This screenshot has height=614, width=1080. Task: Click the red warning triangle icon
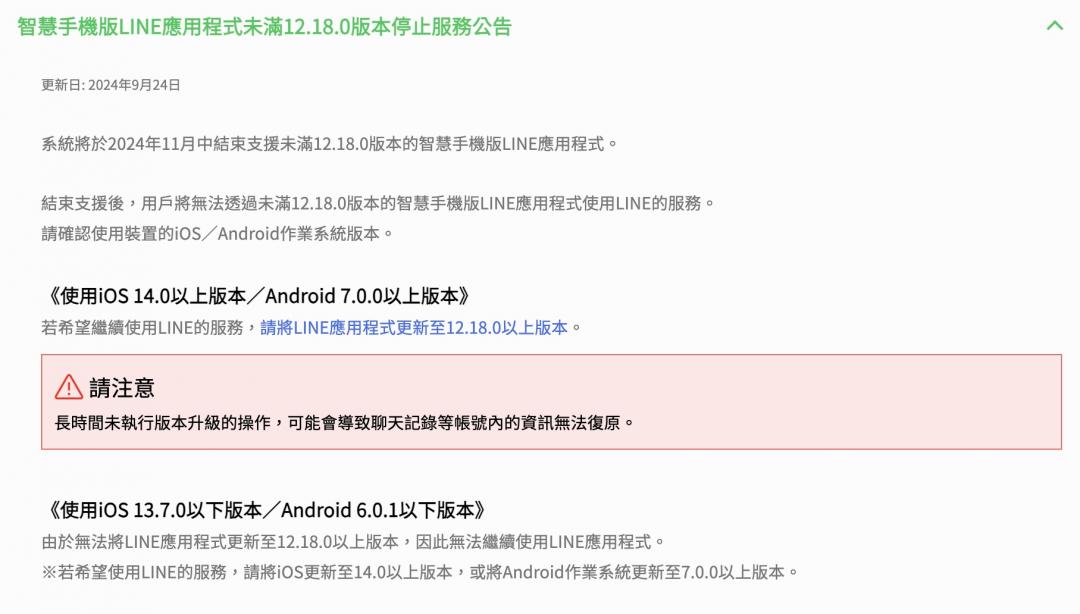point(69,387)
